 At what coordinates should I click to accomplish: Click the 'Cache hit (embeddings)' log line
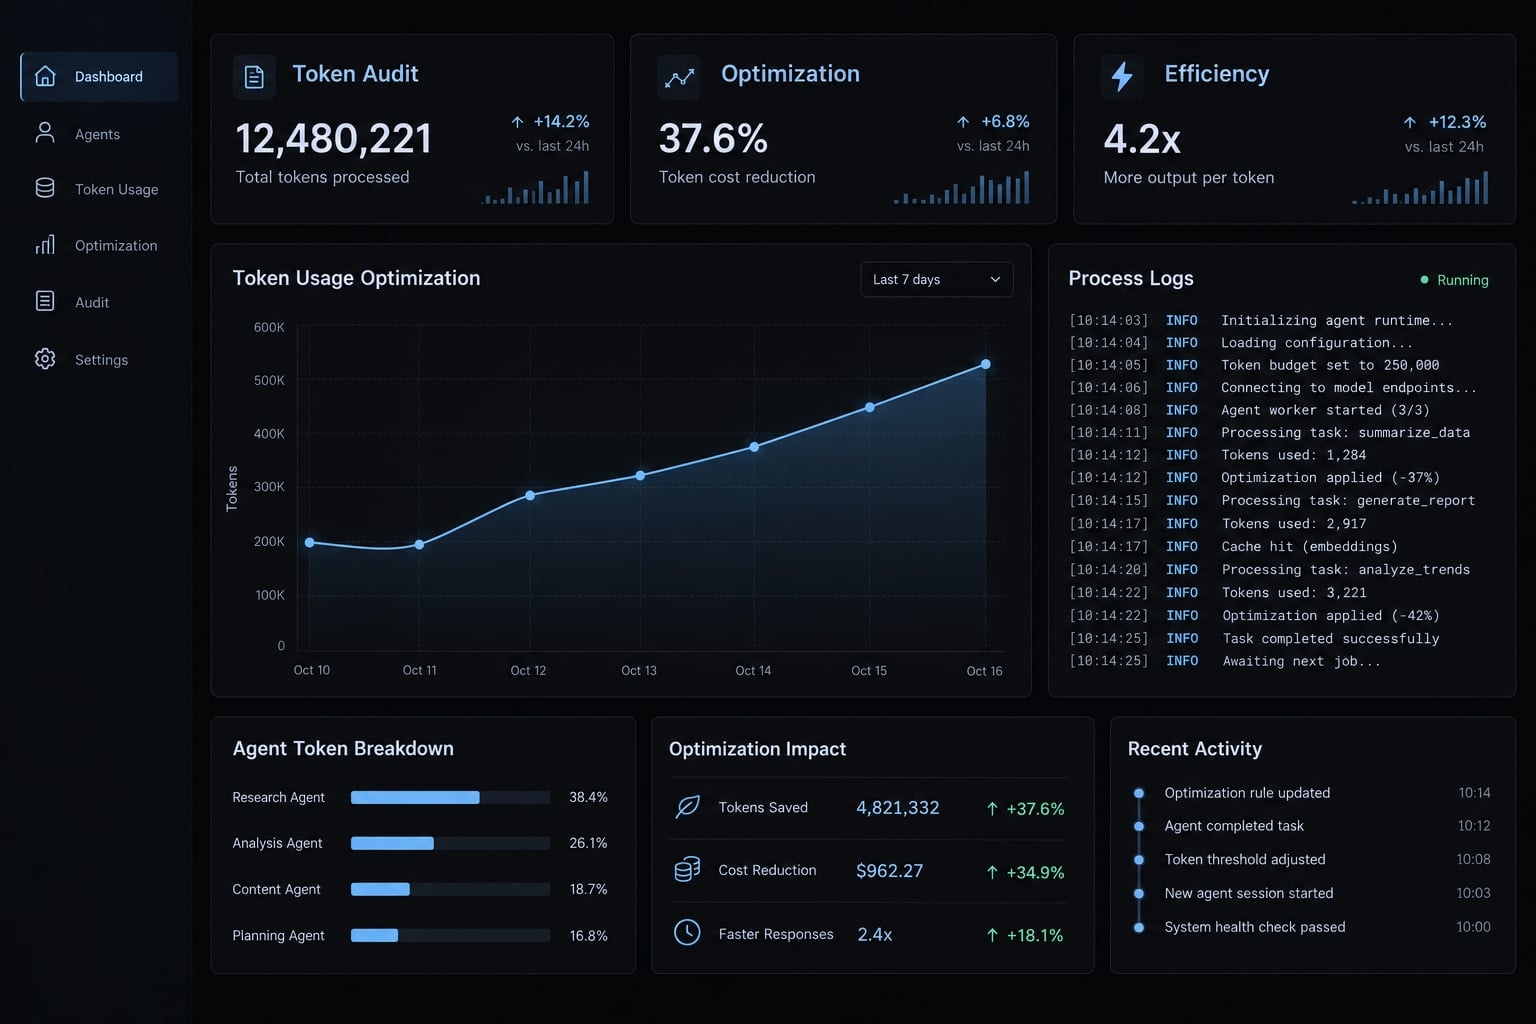[1310, 547]
